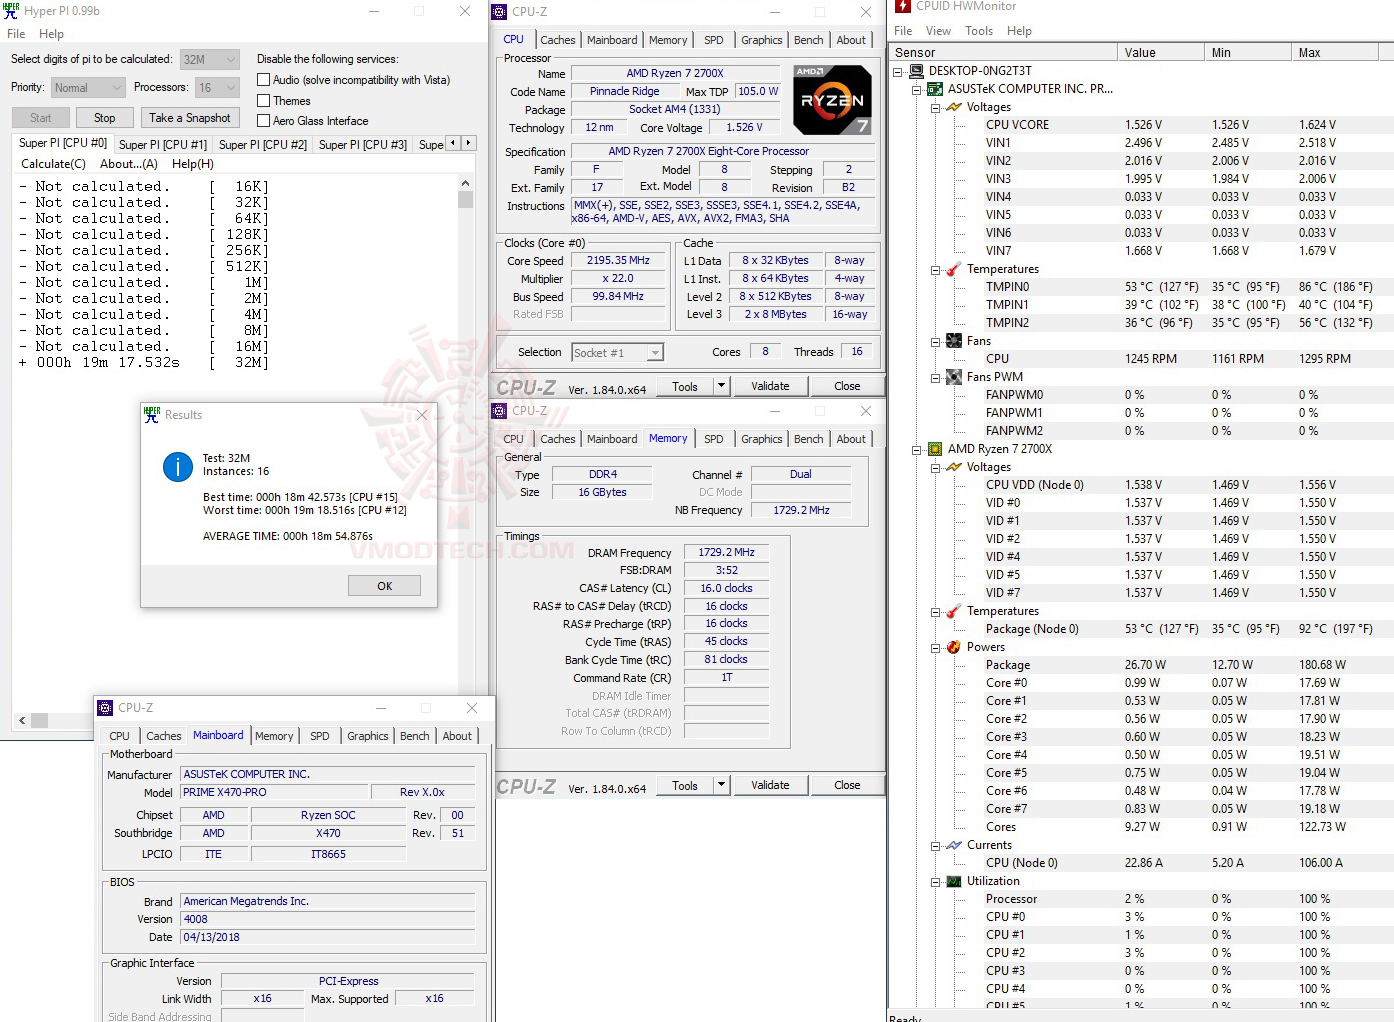Check Audio solve incompatibility with Vista

click(x=262, y=80)
